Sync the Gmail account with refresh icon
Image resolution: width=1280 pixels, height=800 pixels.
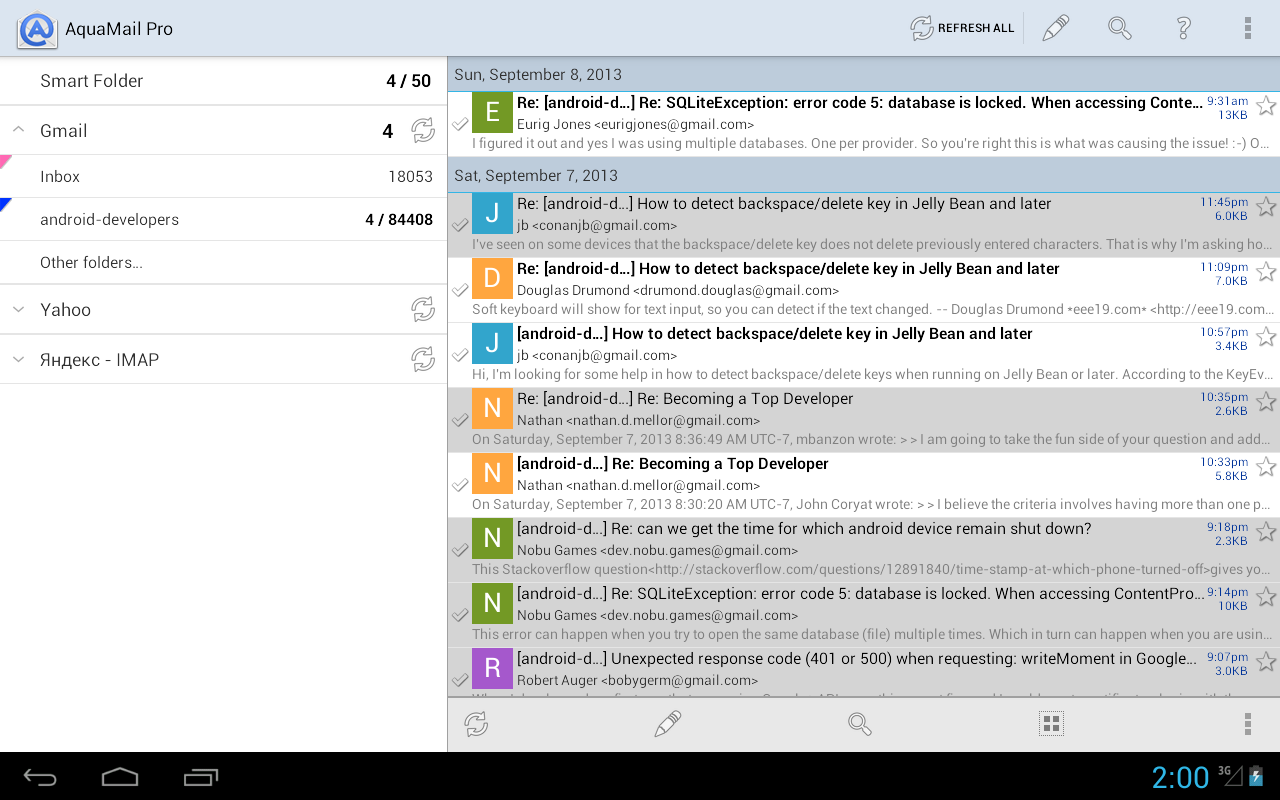click(423, 130)
